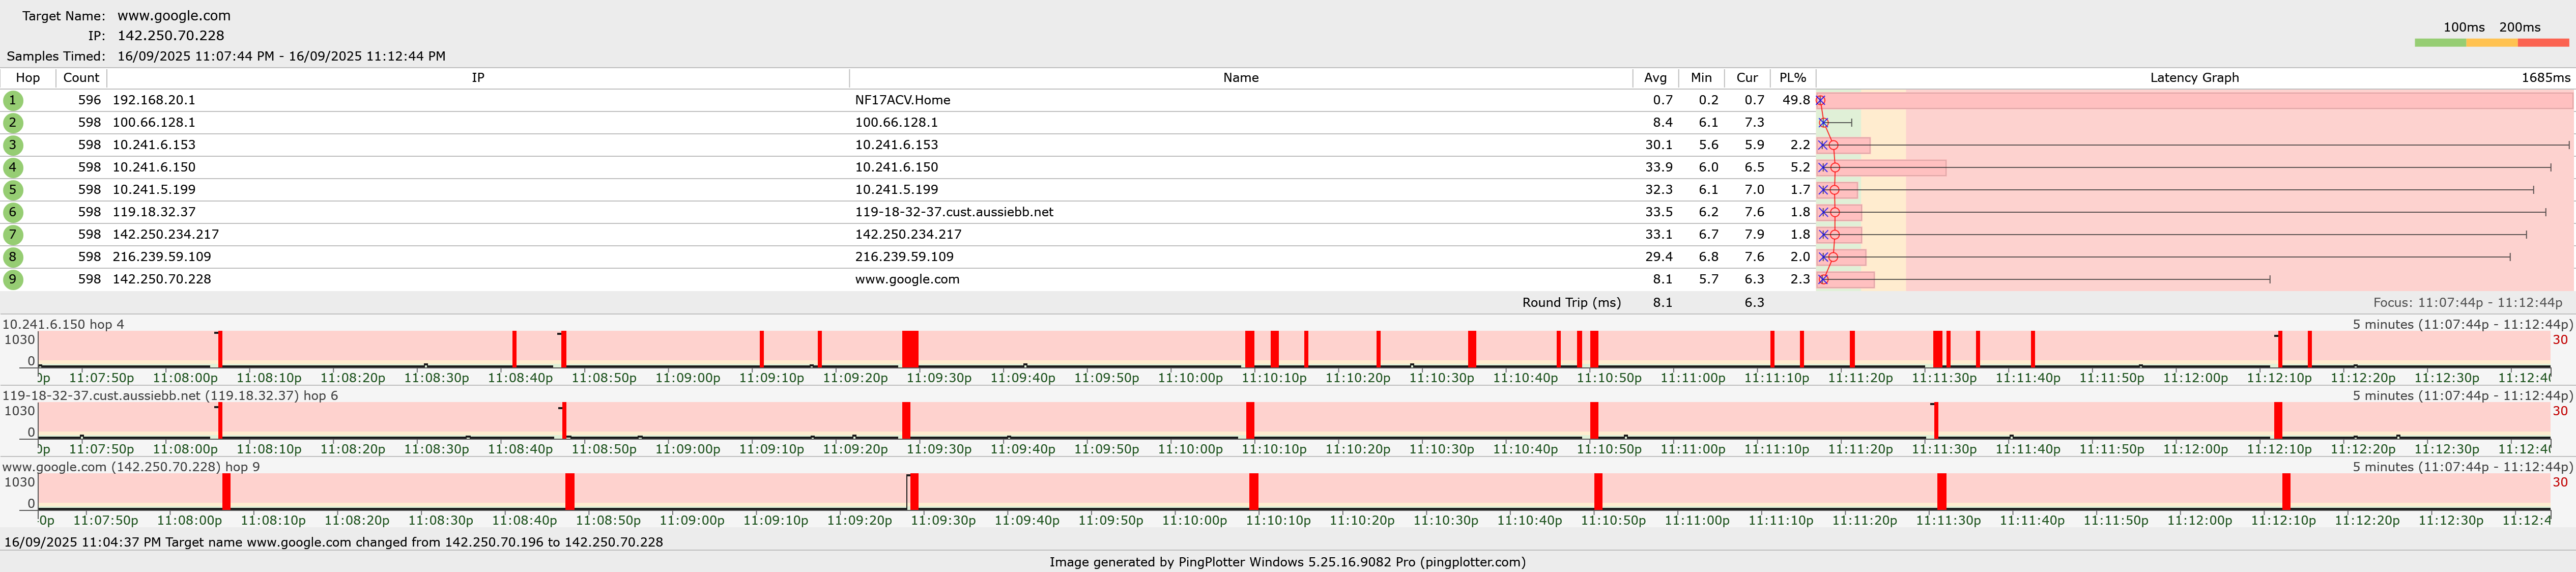Click the red 200ms legend swatch
This screenshot has width=2576, height=572.
2543,43
